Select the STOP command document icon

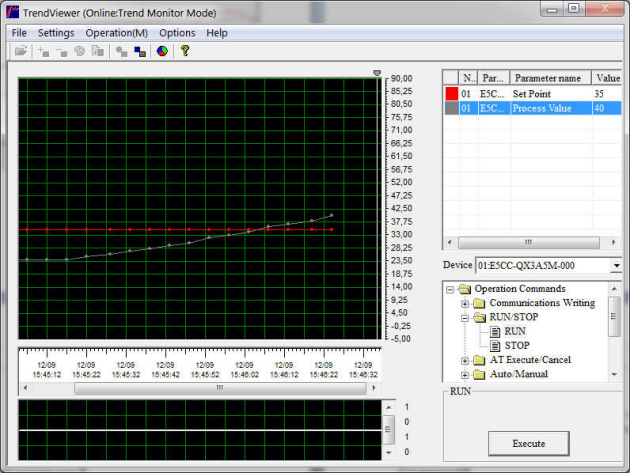click(495, 346)
